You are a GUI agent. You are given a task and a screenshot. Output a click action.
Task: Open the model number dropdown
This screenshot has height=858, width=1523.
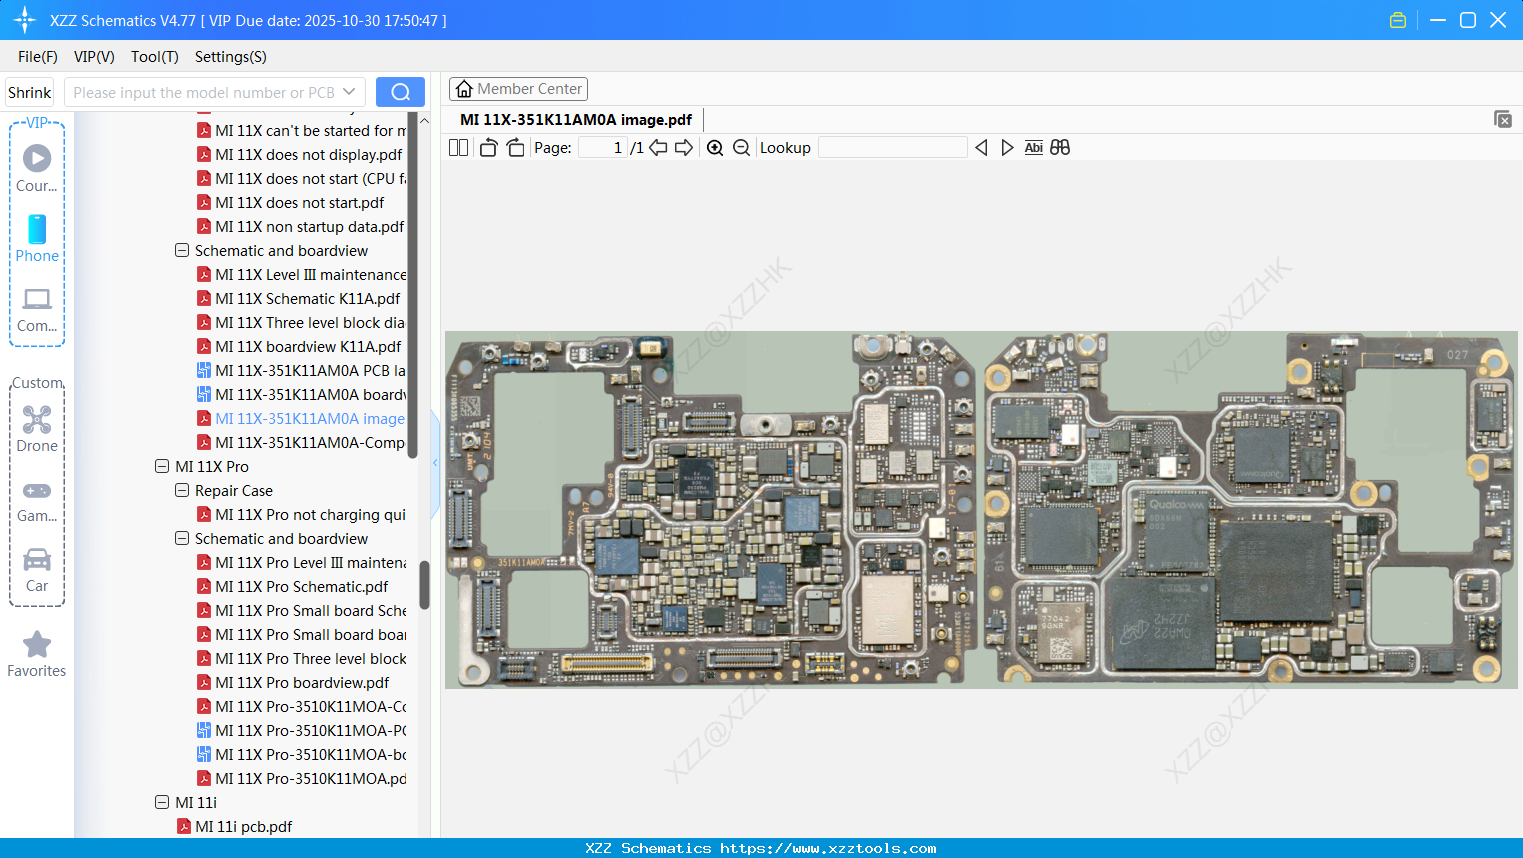[349, 91]
